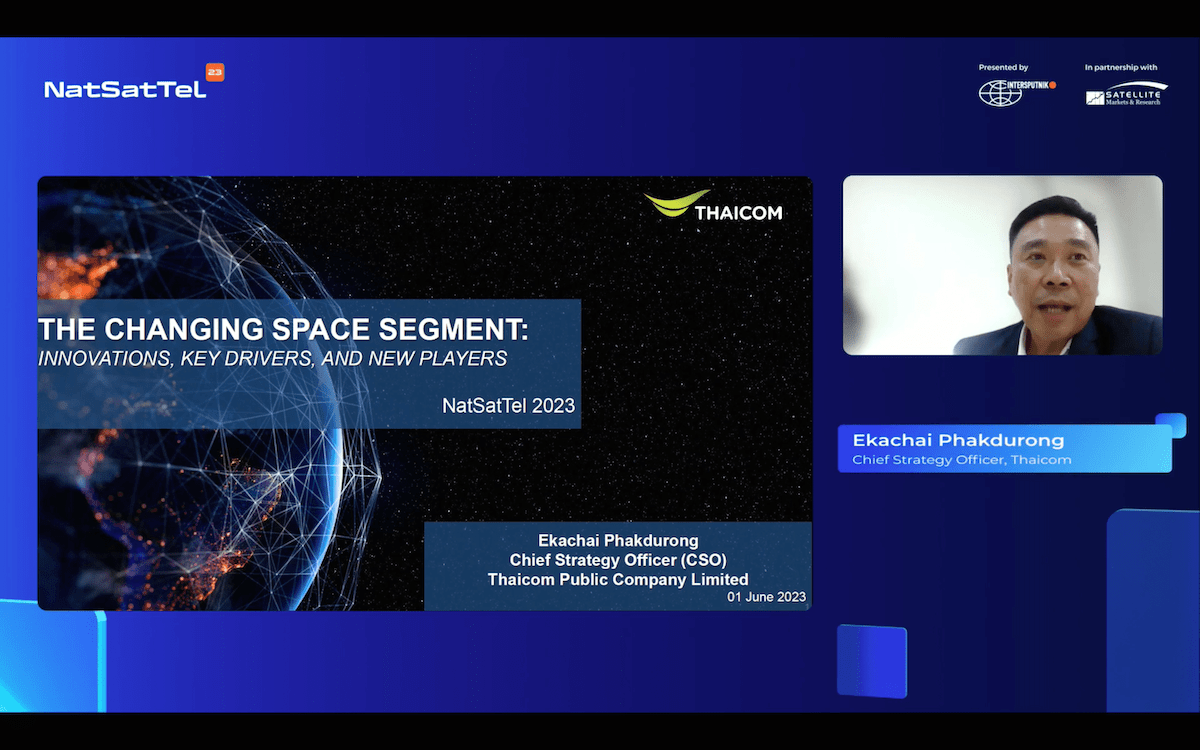Image resolution: width=1200 pixels, height=750 pixels.
Task: Click the "NatSatTel 2023" text on slide
Action: tap(509, 407)
